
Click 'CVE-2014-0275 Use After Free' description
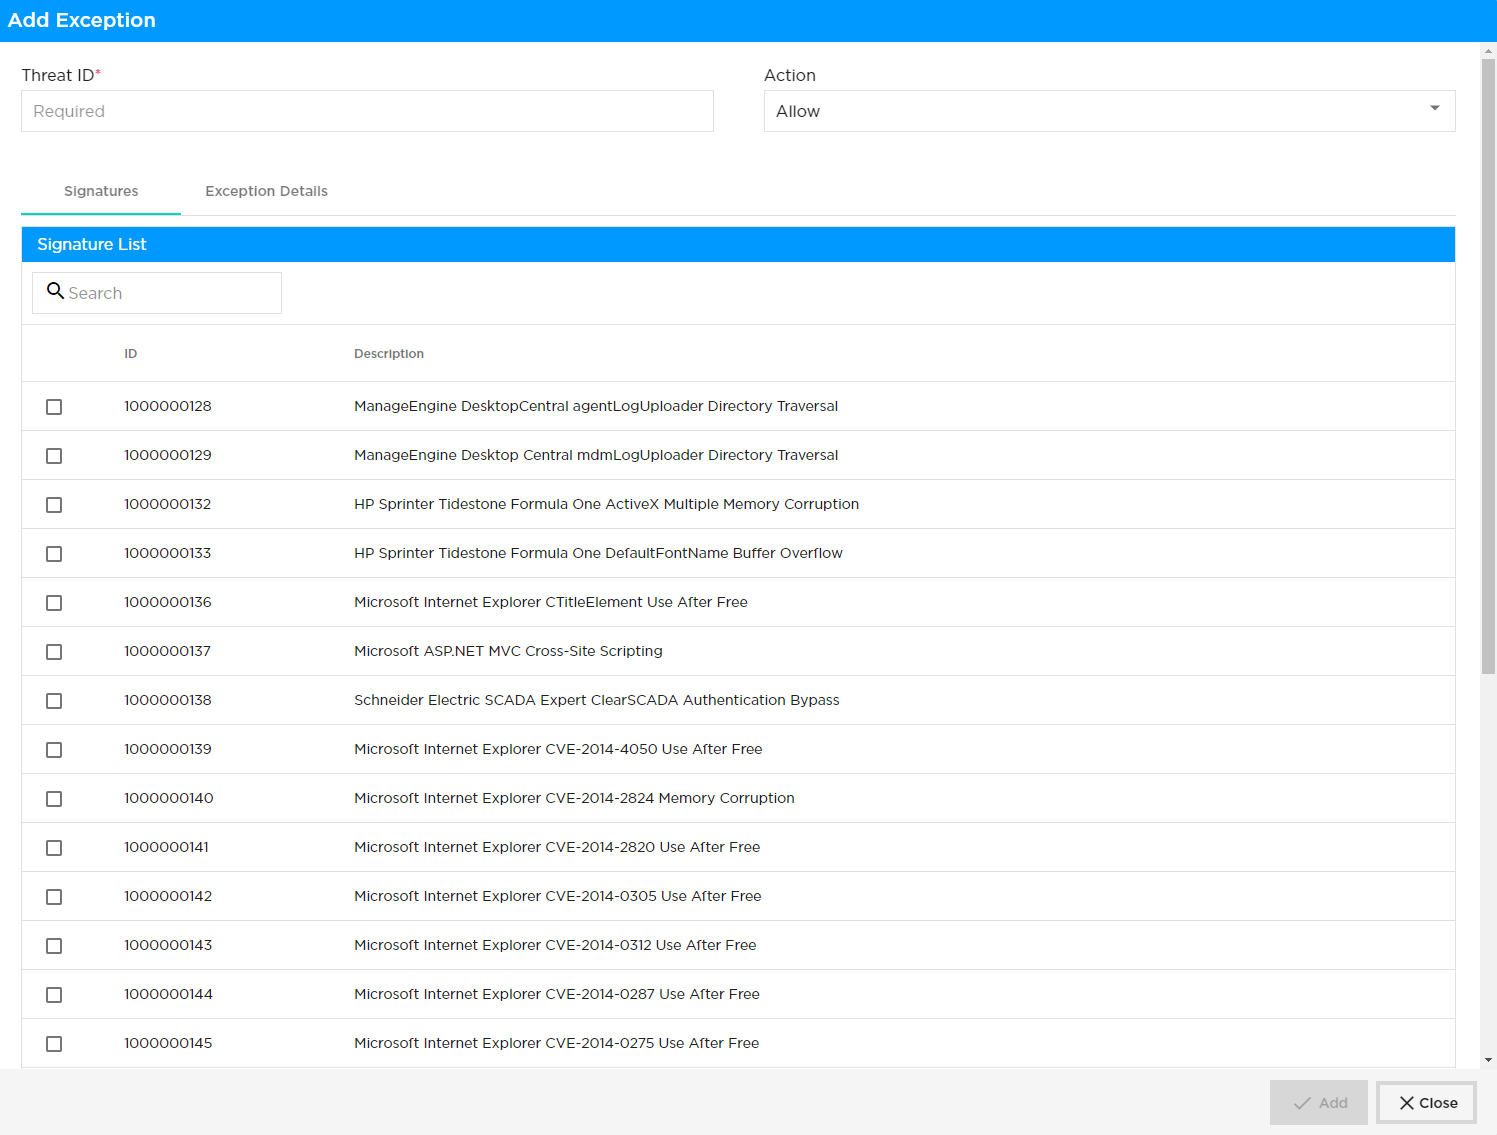(x=557, y=1043)
